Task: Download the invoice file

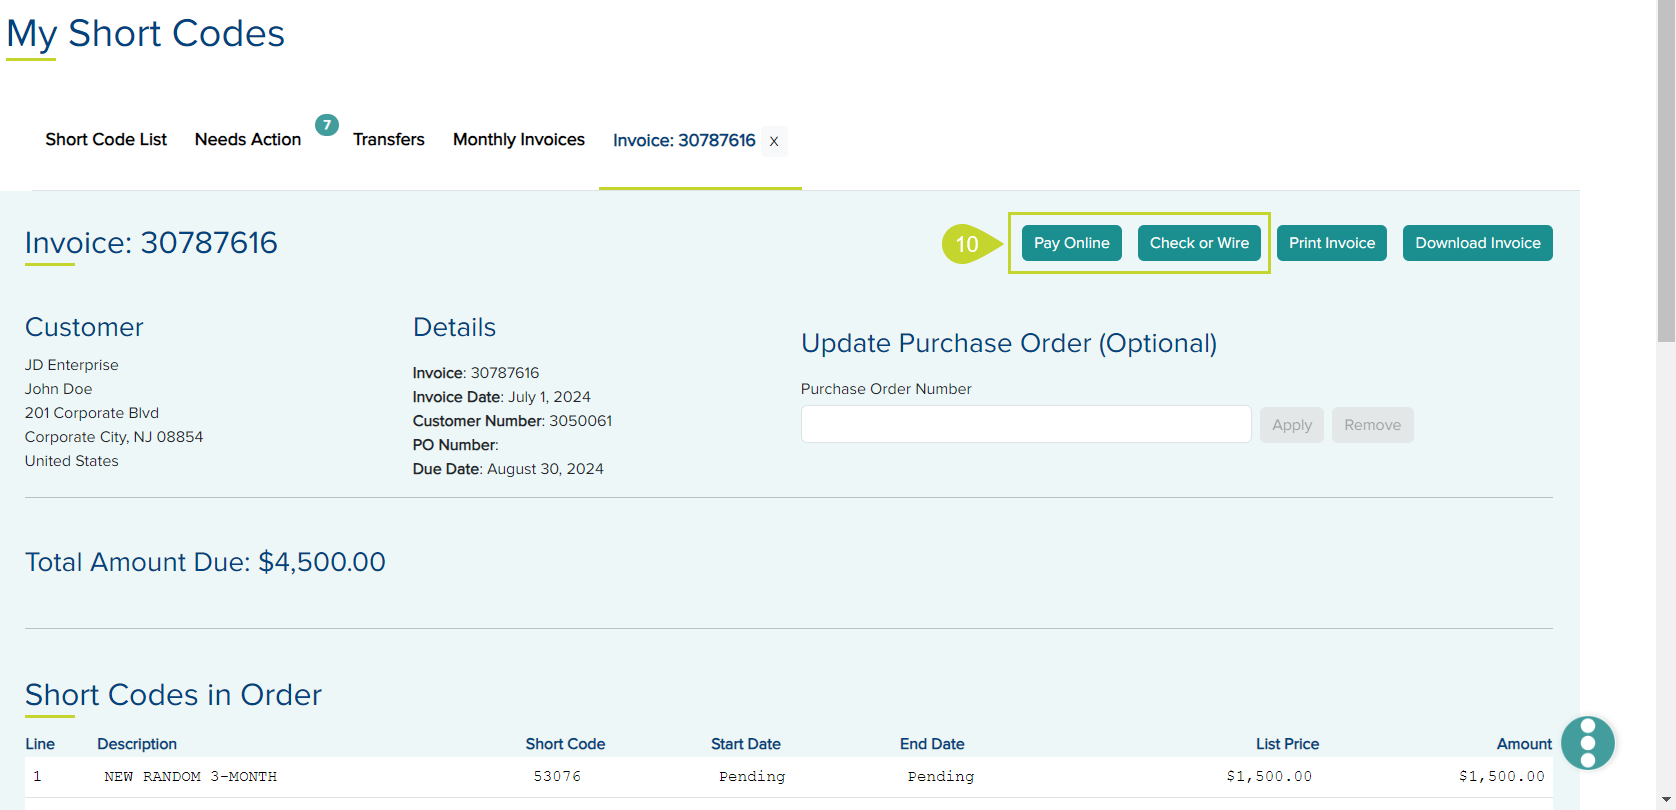Action: tap(1477, 243)
